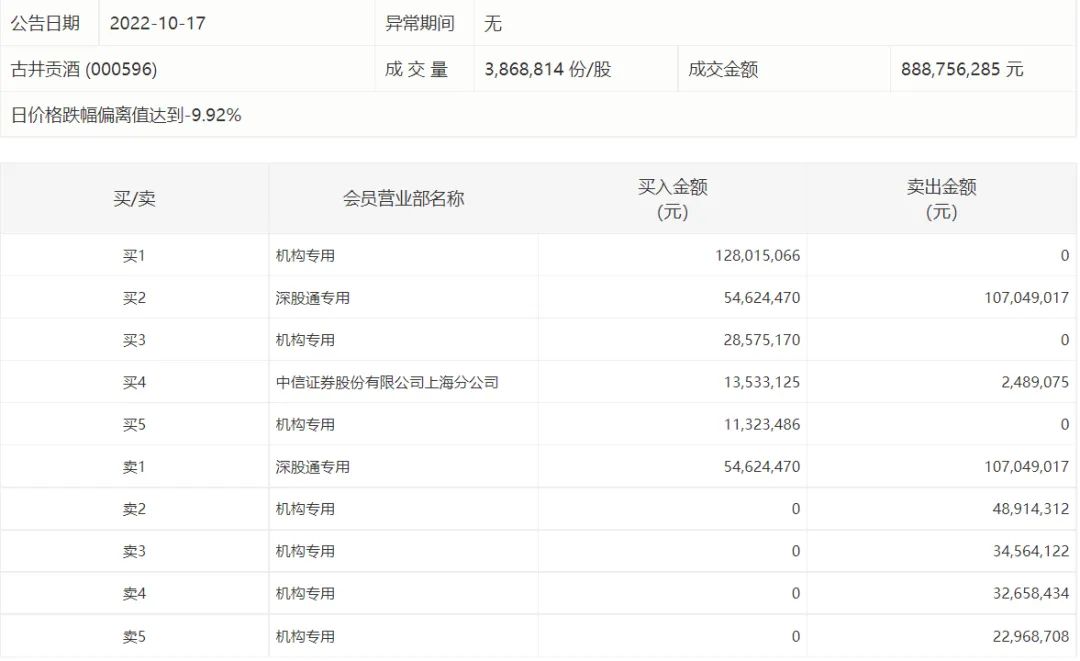Click the 会员营业部名称 column header
The width and height of the screenshot is (1080, 661).
point(404,199)
